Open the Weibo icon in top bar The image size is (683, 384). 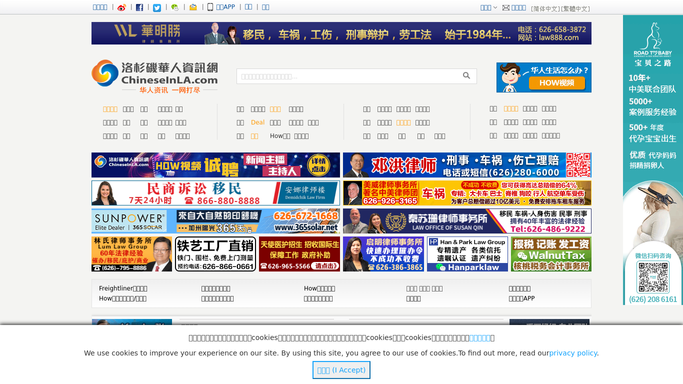[122, 7]
